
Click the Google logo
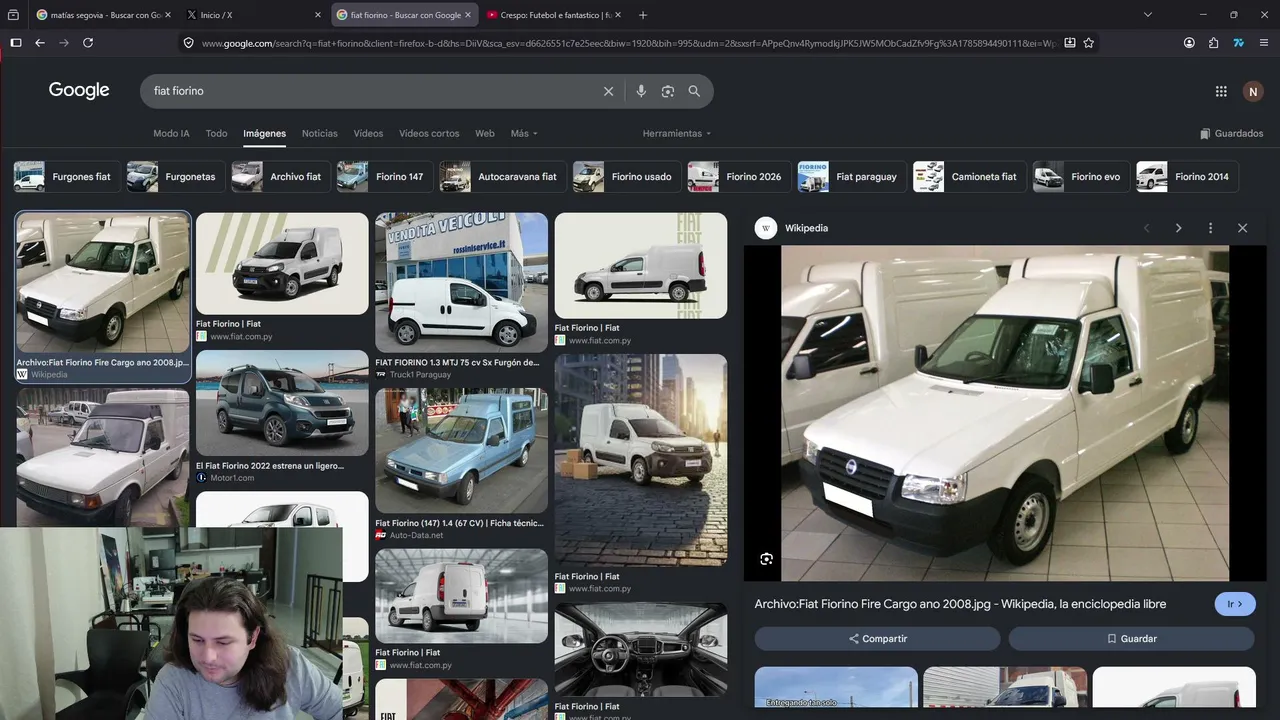79,91
